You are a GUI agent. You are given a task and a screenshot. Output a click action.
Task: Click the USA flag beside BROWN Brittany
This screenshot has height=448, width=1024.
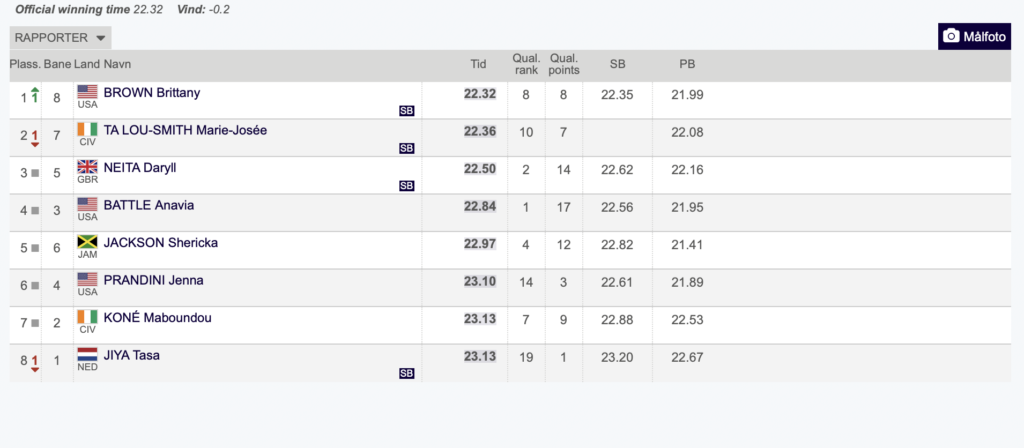click(x=87, y=92)
